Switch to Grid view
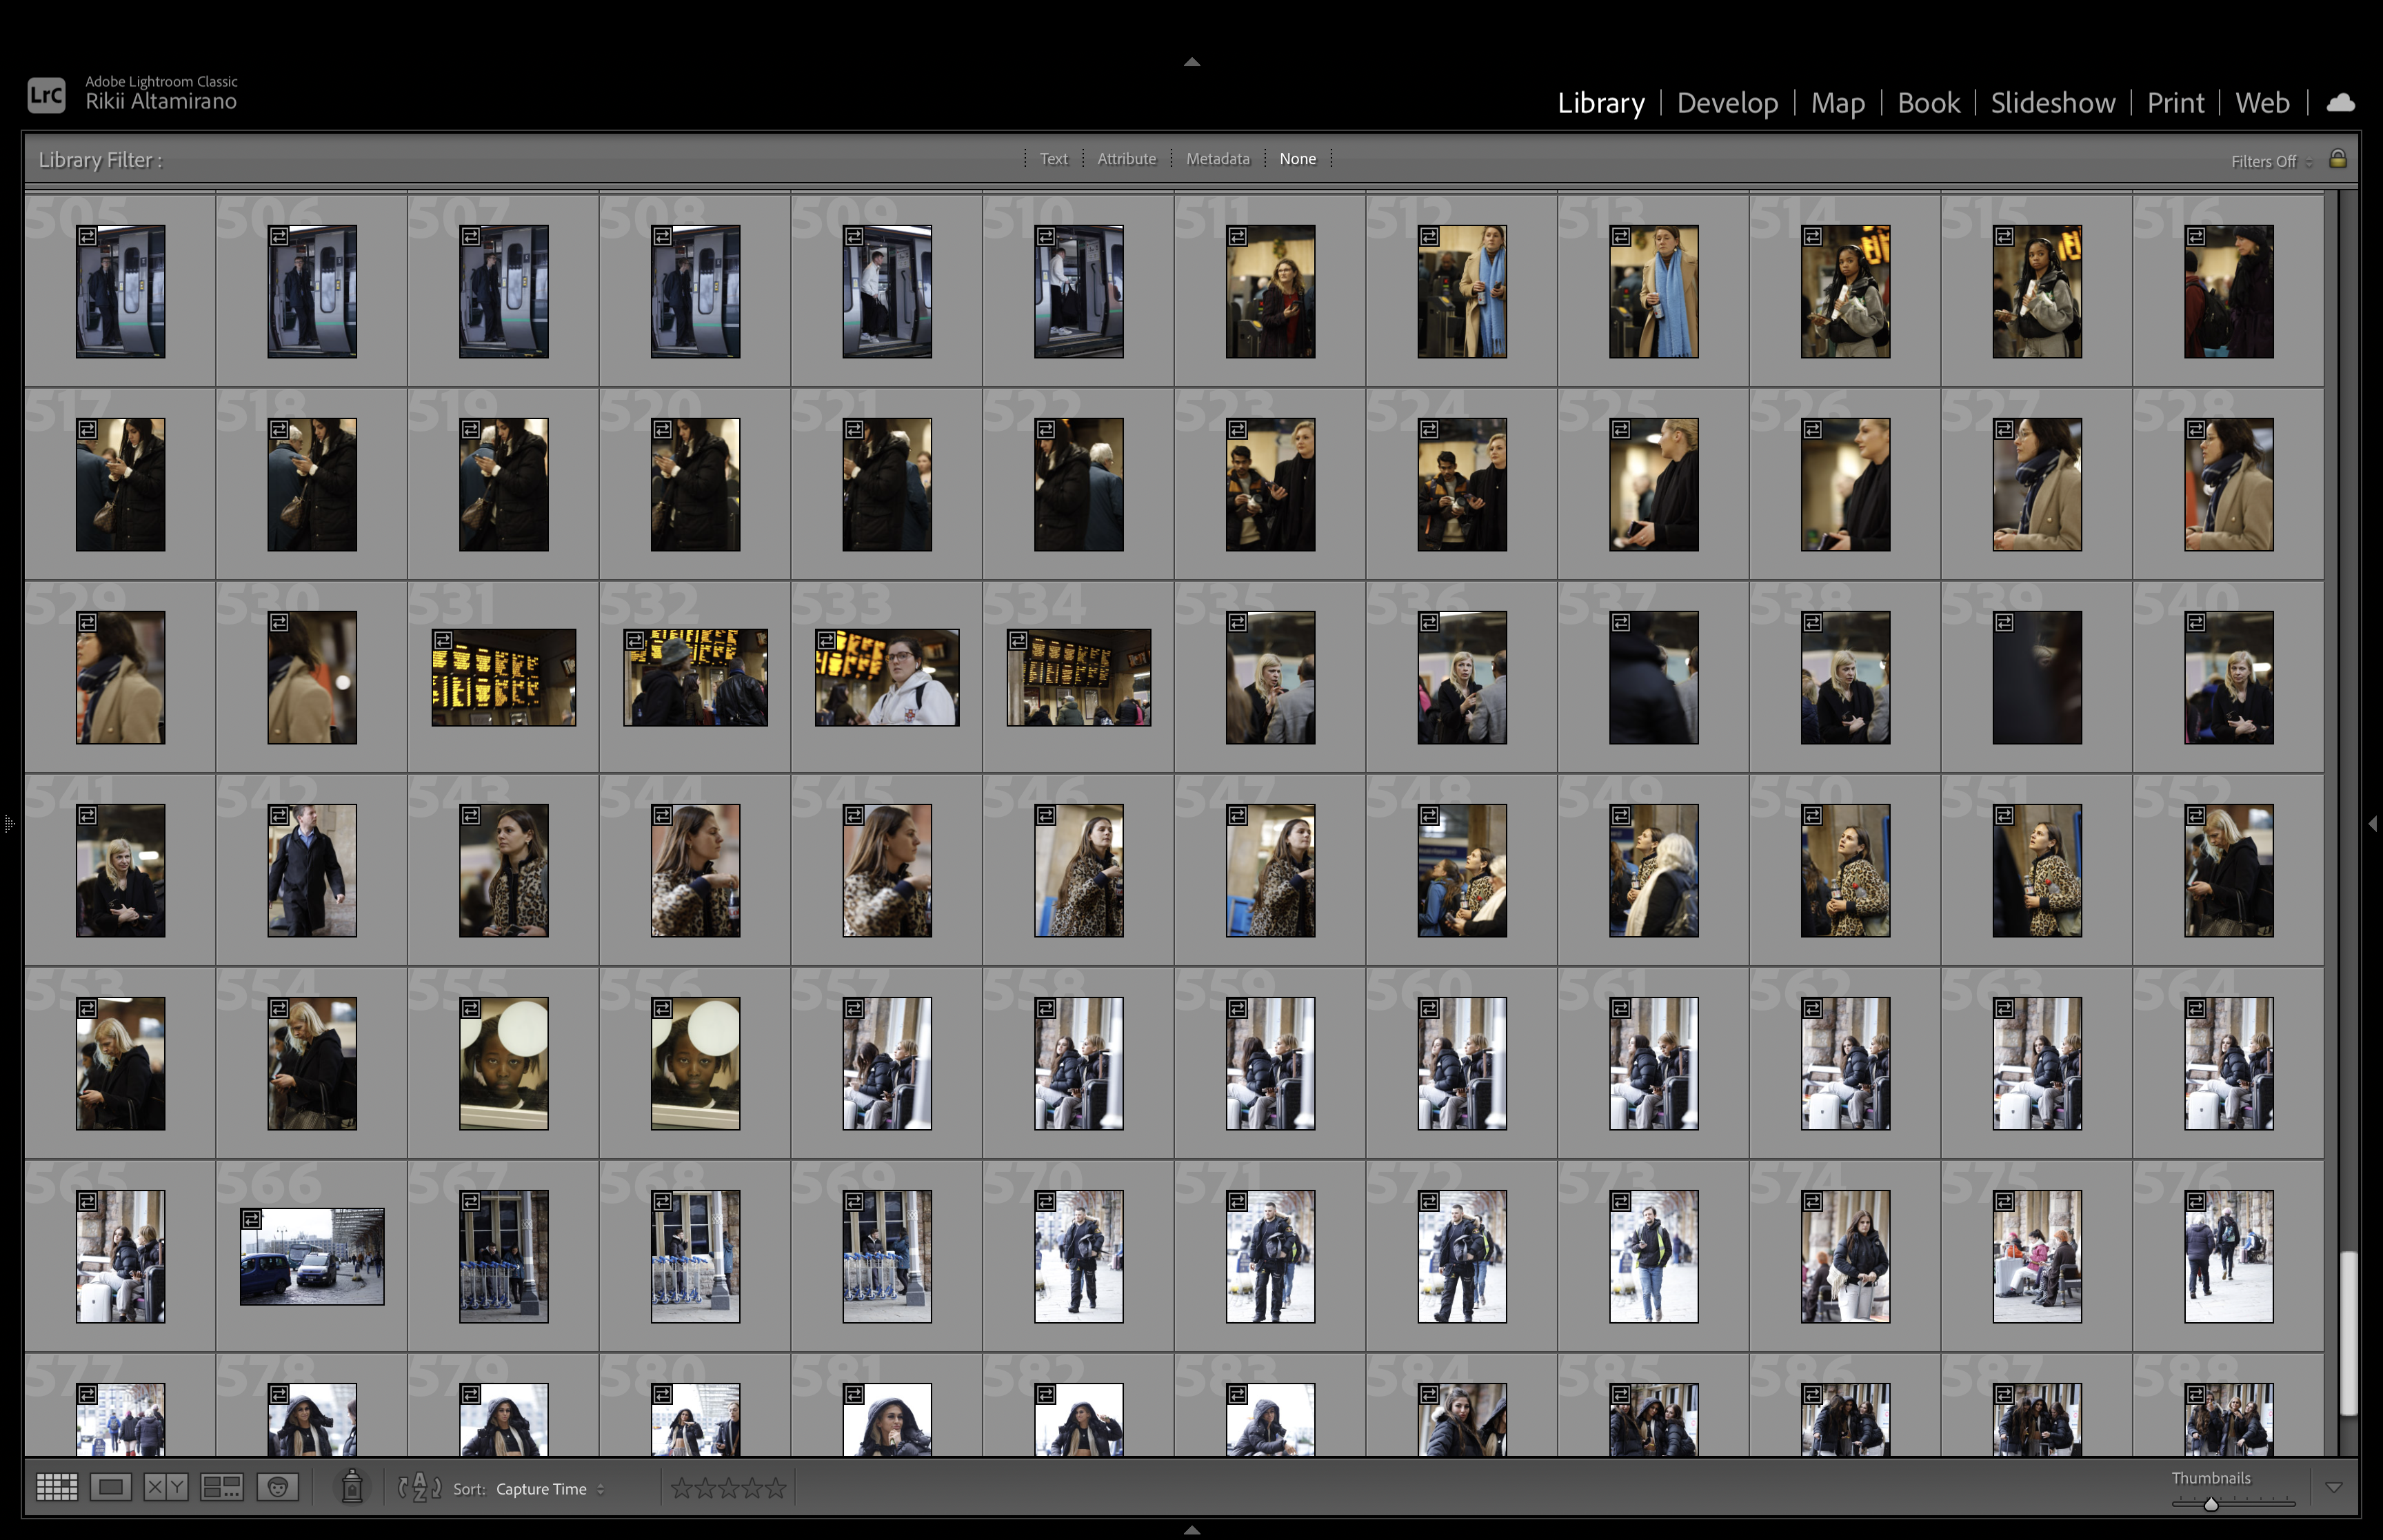 pos(56,1487)
